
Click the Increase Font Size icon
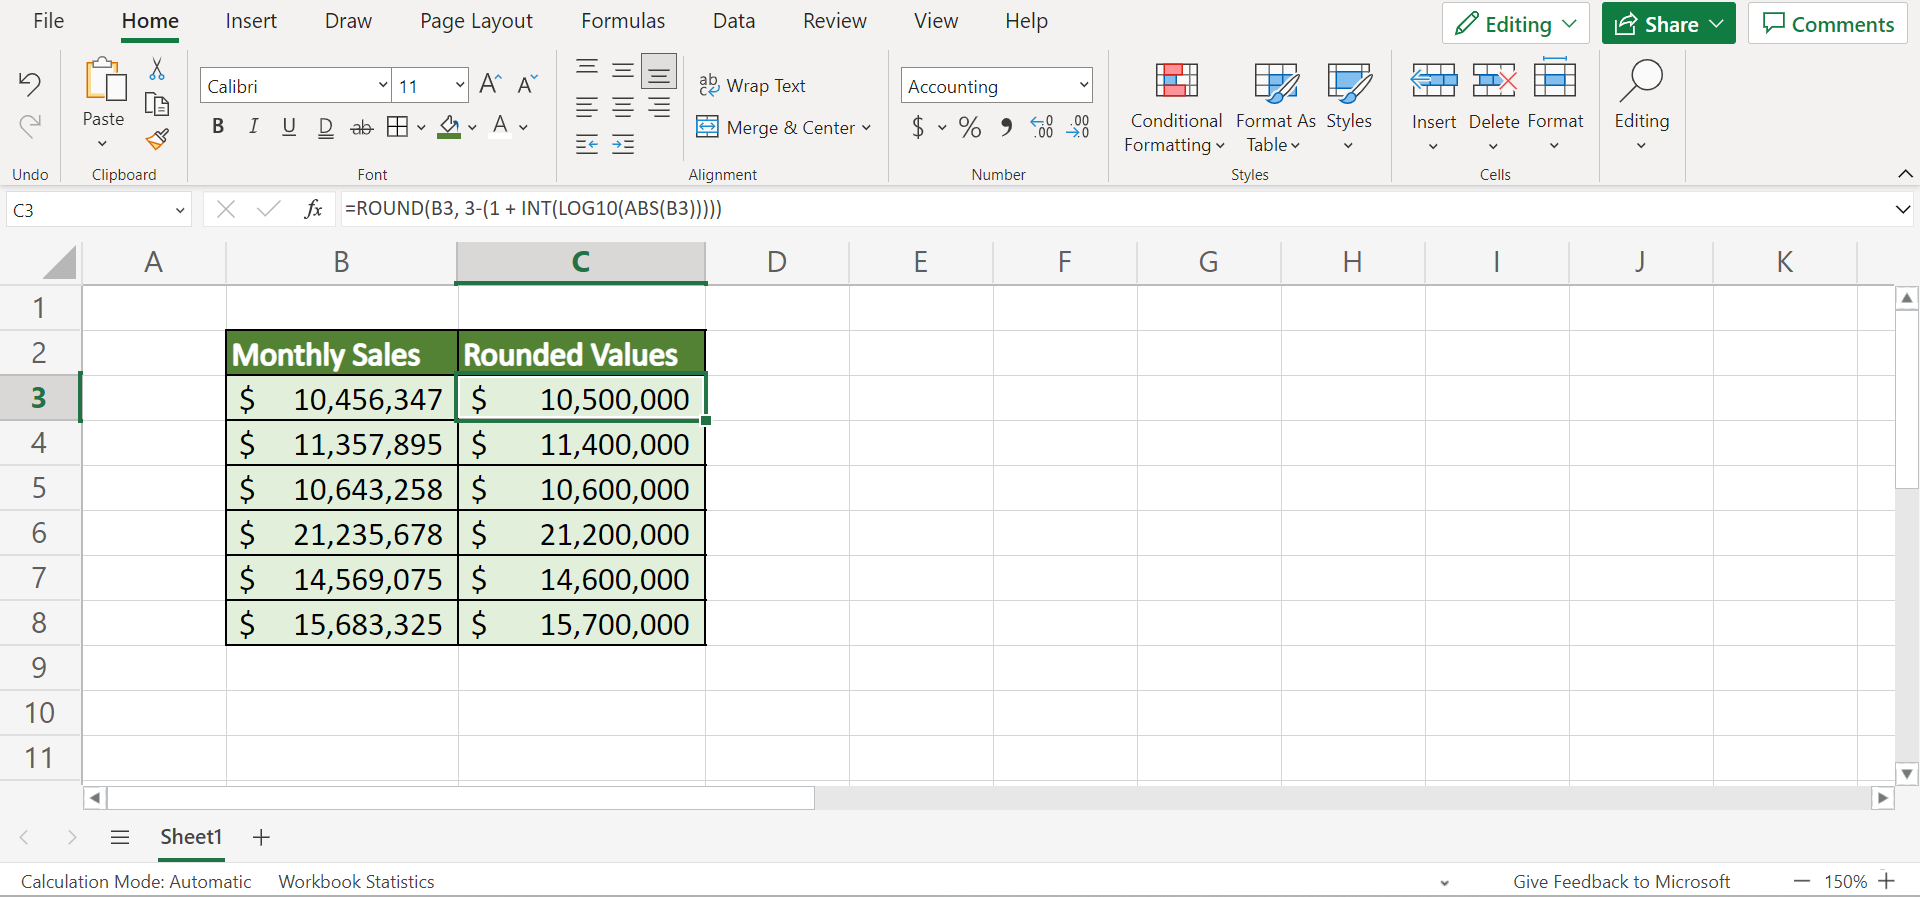coord(489,85)
